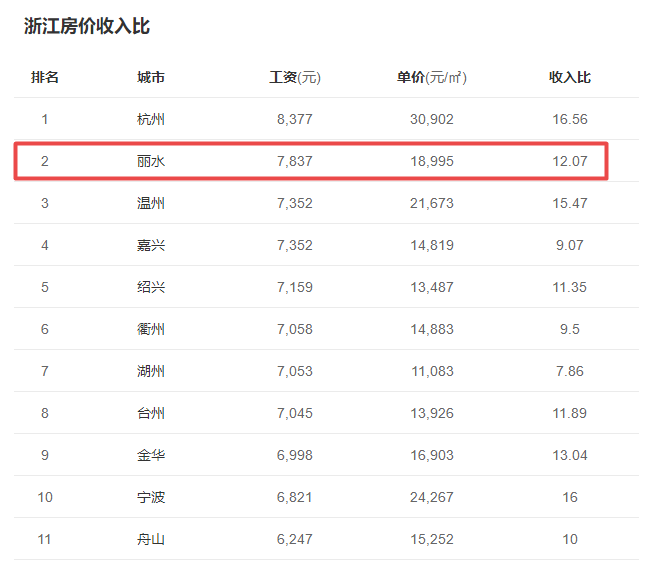The width and height of the screenshot is (665, 572).
Task: Click unit price 11,083
Action: 432,371
